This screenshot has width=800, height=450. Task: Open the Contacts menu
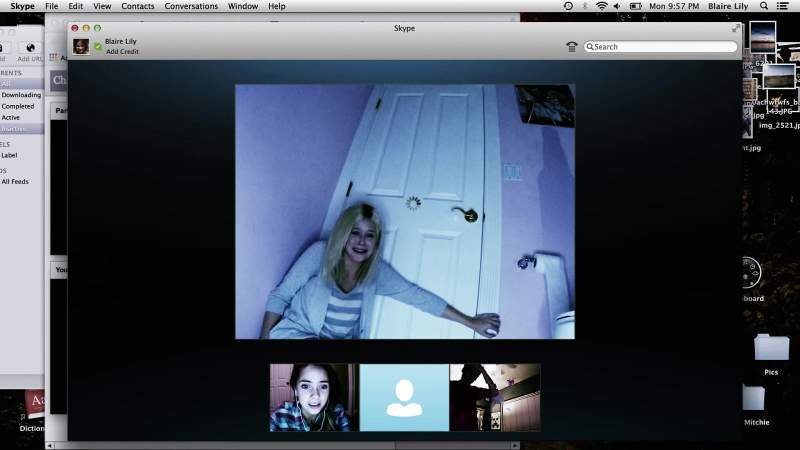[138, 6]
